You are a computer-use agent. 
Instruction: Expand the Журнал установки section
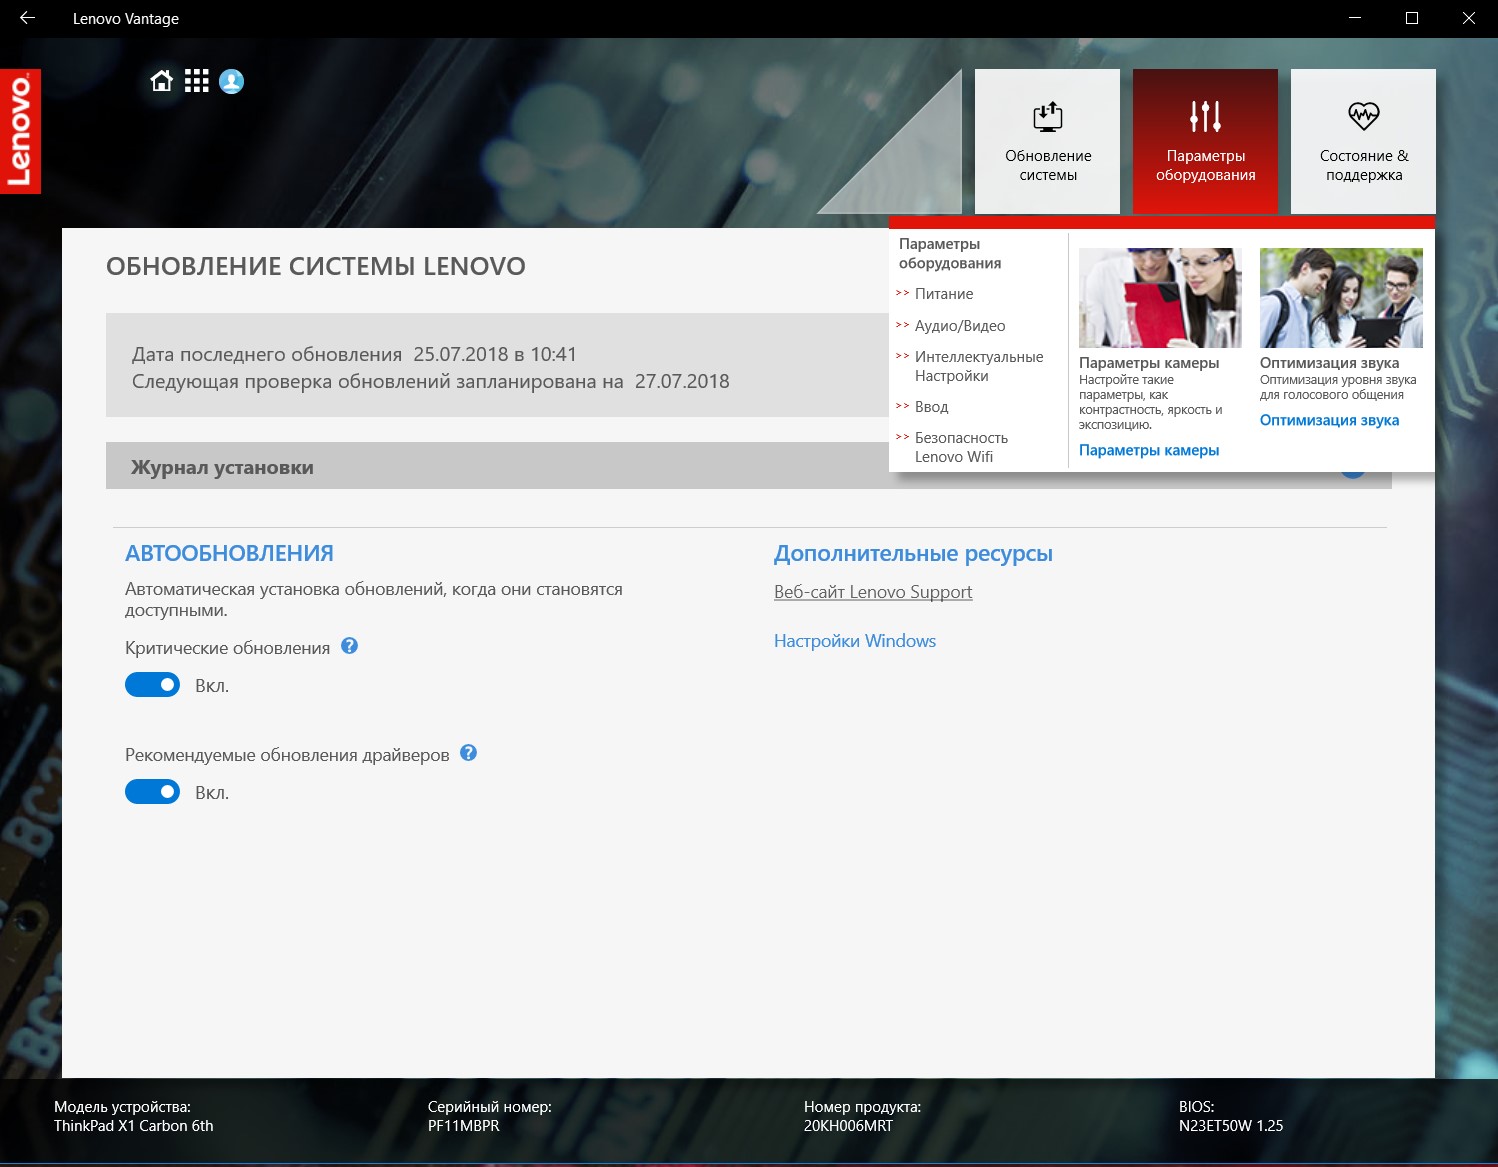(x=749, y=466)
